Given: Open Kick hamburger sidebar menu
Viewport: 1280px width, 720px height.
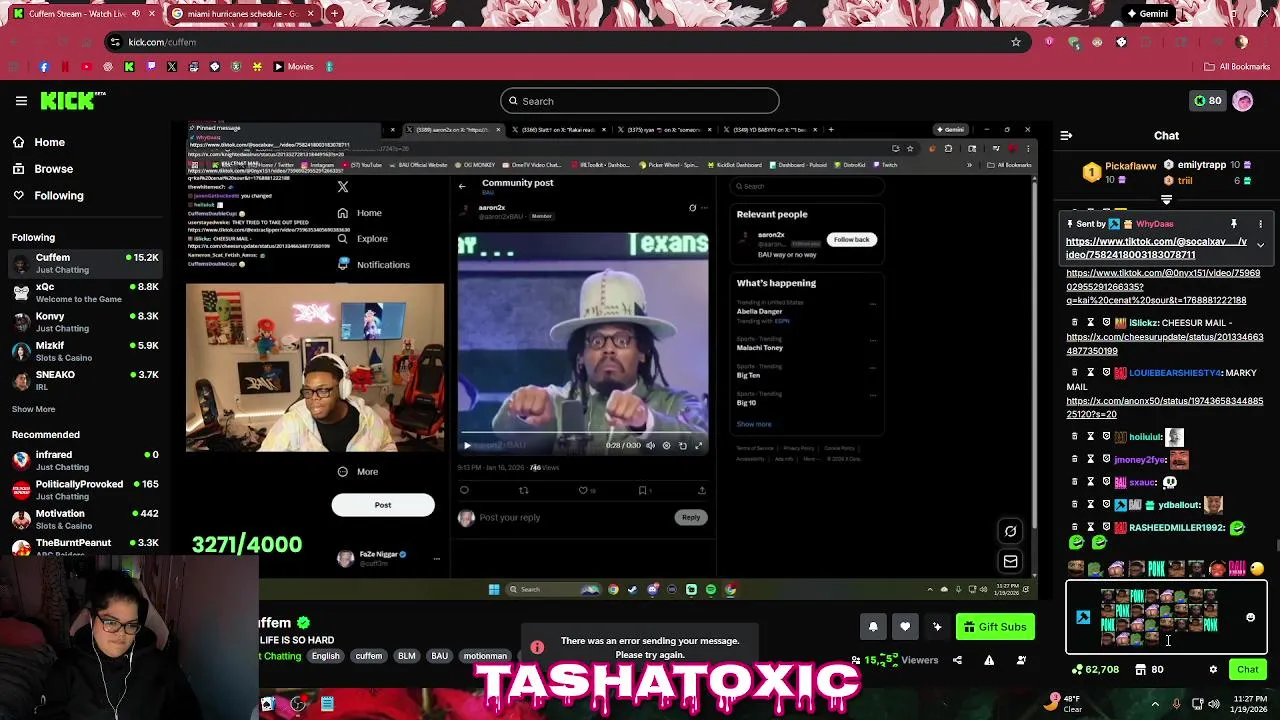Looking at the screenshot, I should 21,101.
